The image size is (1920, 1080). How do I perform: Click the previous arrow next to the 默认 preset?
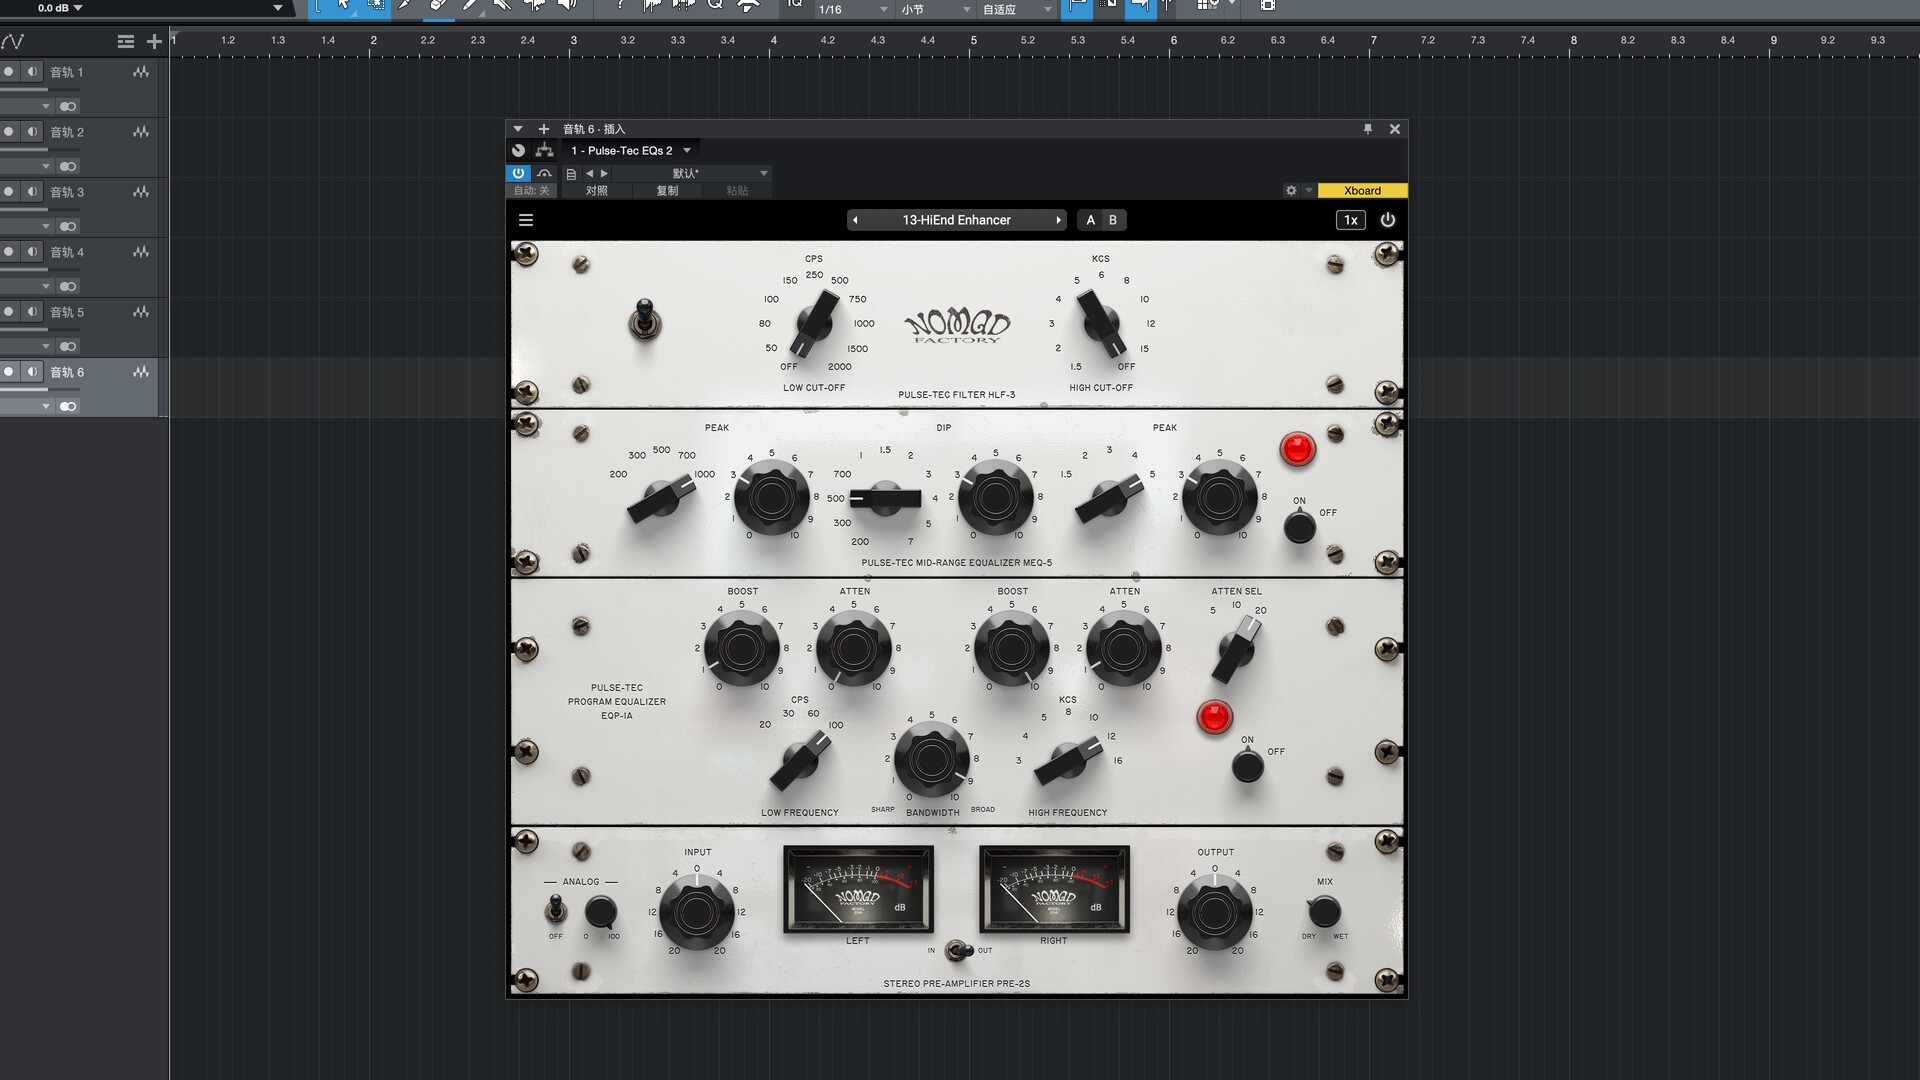(x=589, y=174)
